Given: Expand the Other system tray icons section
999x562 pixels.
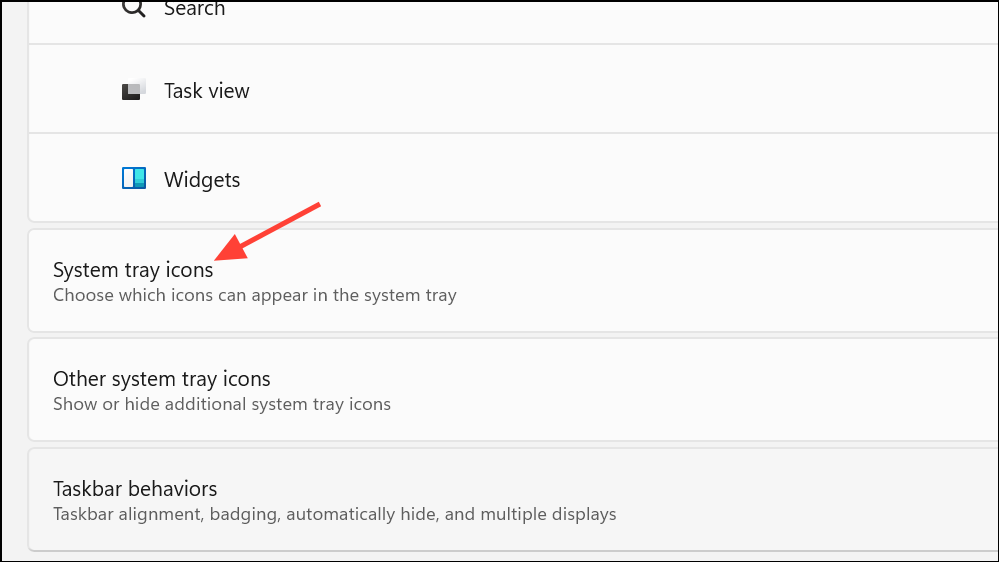Looking at the screenshot, I should tap(514, 389).
